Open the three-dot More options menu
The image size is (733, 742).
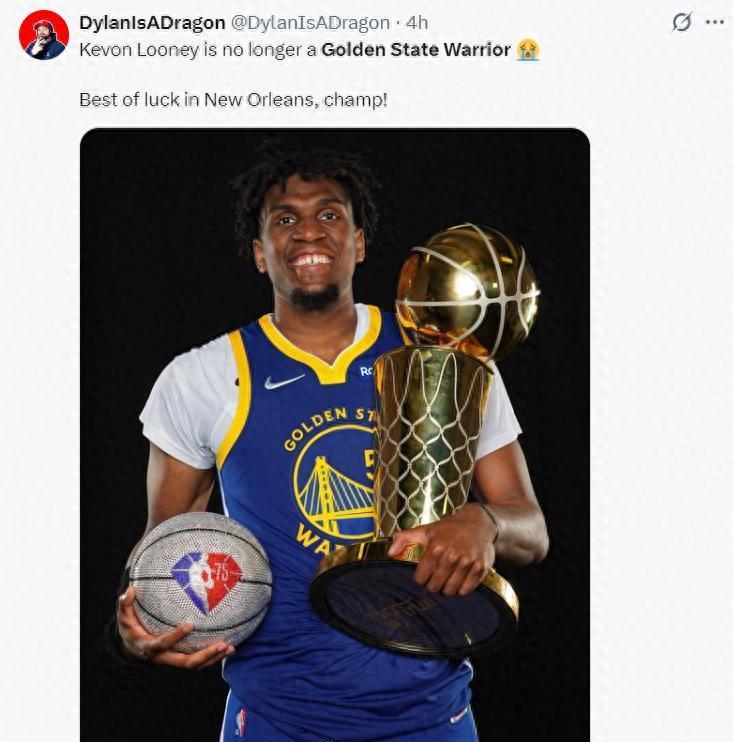[714, 22]
